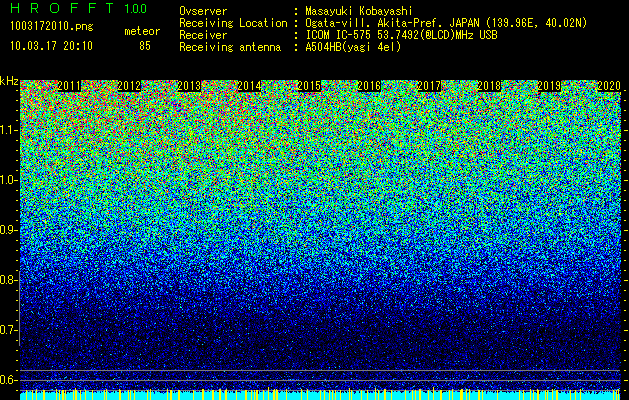Click the Ovserver field label
The width and height of the screenshot is (629, 400).
click(203, 11)
